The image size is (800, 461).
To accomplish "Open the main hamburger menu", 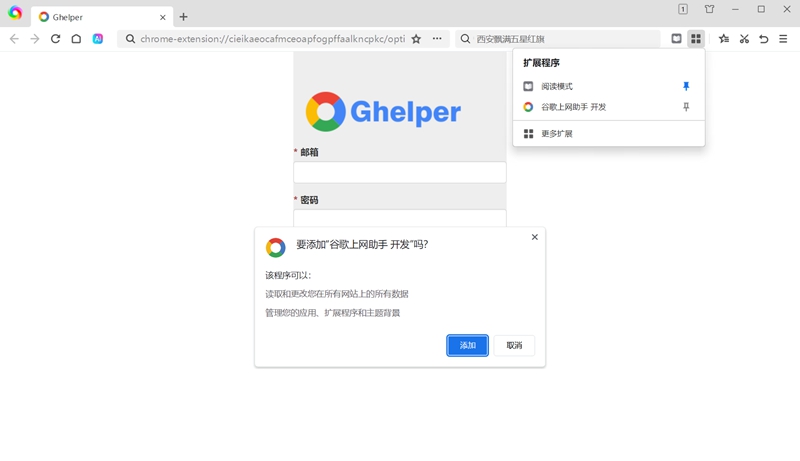I will pyautogui.click(x=783, y=39).
